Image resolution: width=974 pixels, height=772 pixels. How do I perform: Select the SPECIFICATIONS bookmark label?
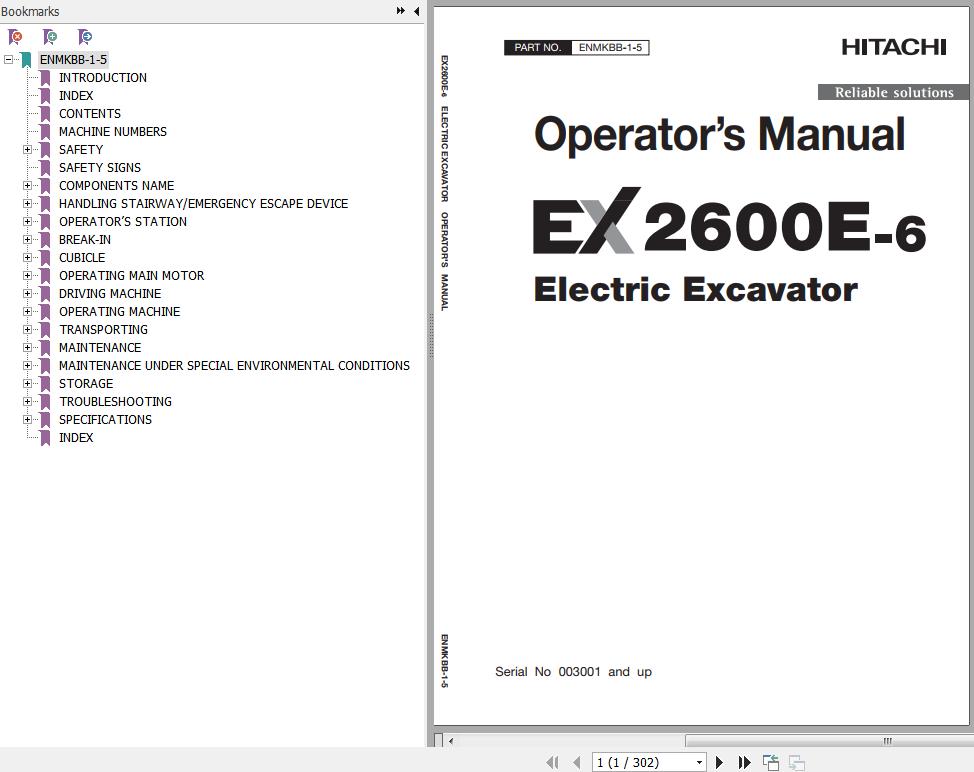coord(106,420)
